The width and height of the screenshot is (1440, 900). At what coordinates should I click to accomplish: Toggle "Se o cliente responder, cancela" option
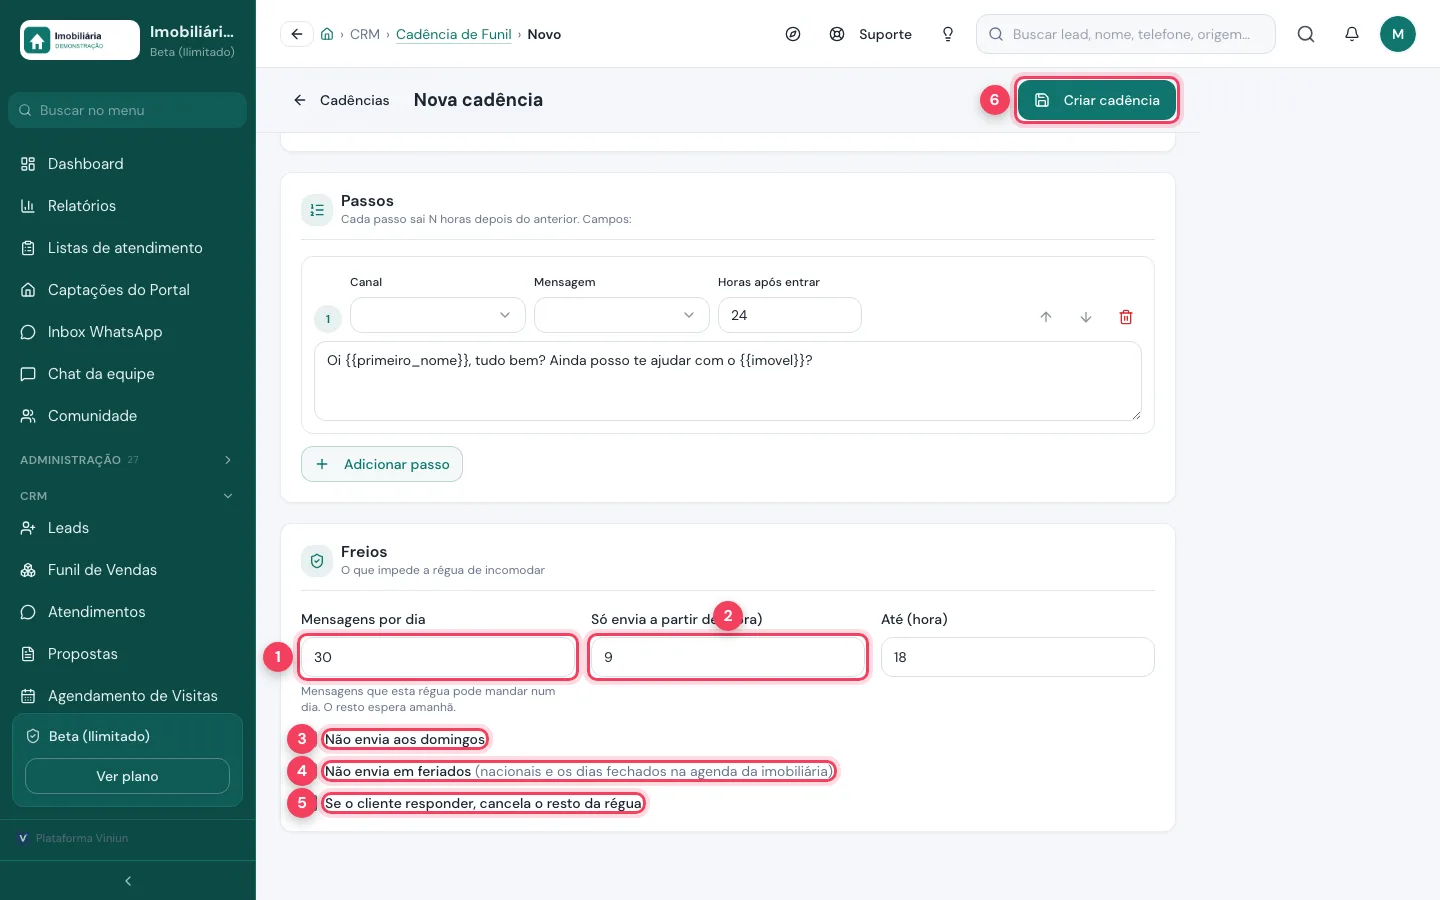click(483, 803)
